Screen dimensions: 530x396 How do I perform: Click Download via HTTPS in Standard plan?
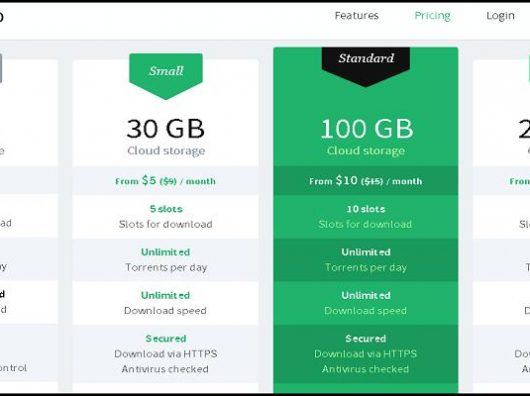(x=365, y=354)
